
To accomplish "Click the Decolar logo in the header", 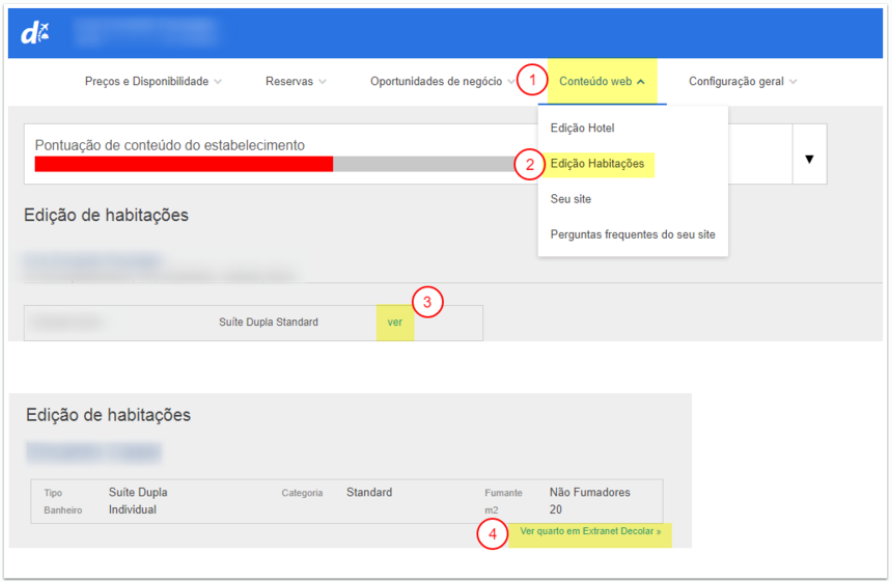I will click(x=34, y=33).
